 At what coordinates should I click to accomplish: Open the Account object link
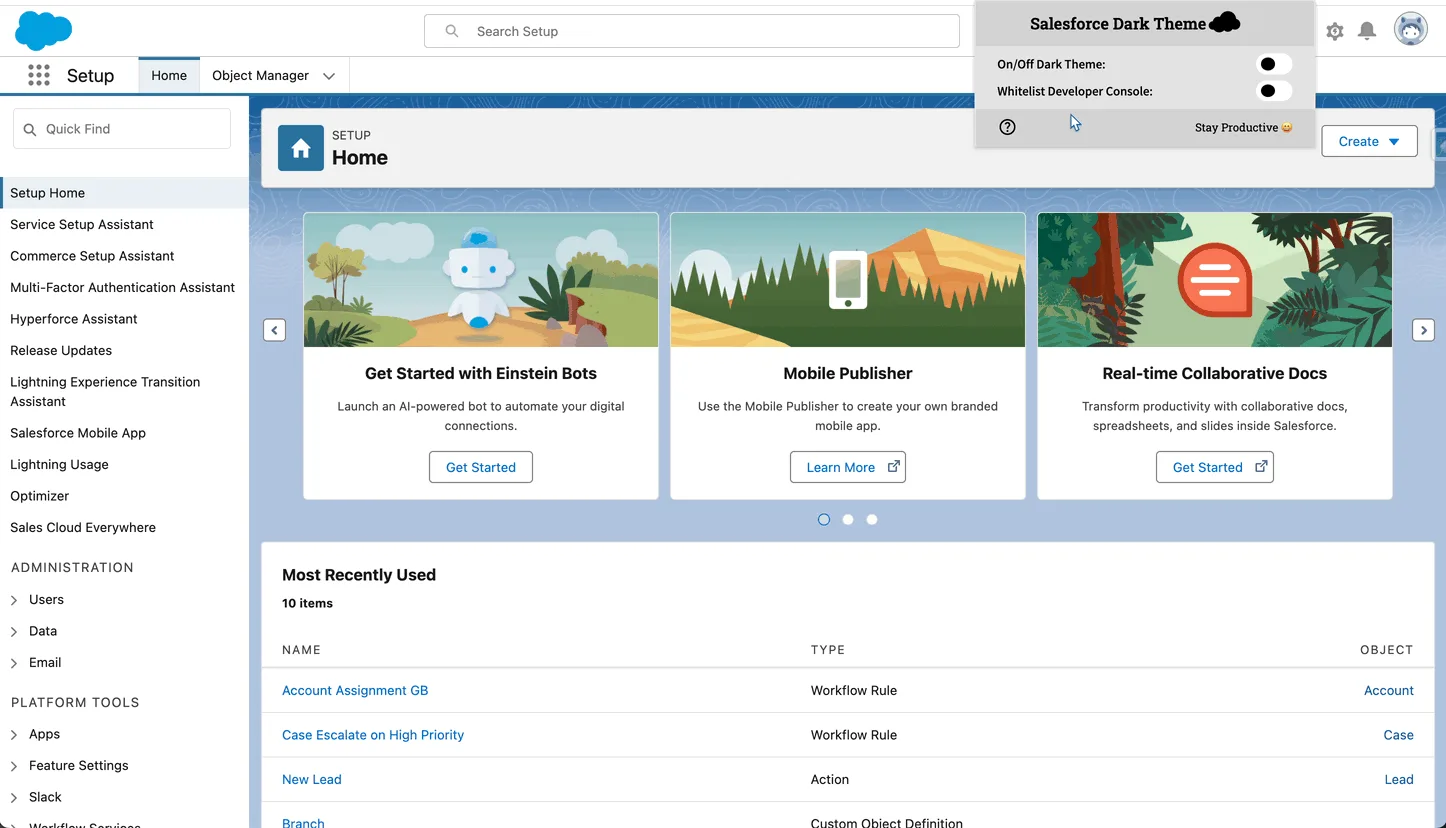(1389, 691)
